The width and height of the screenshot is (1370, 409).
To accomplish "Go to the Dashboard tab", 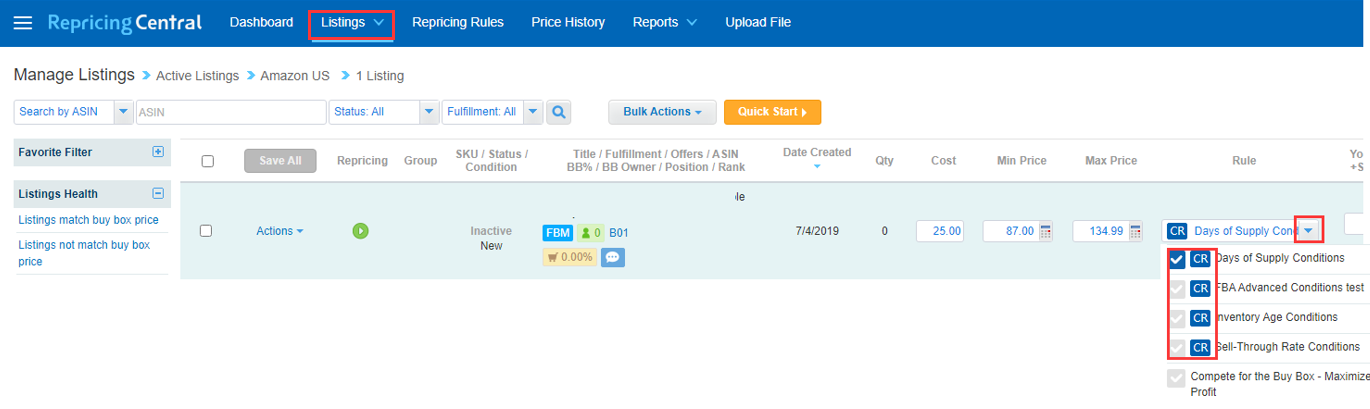I will pyautogui.click(x=261, y=22).
